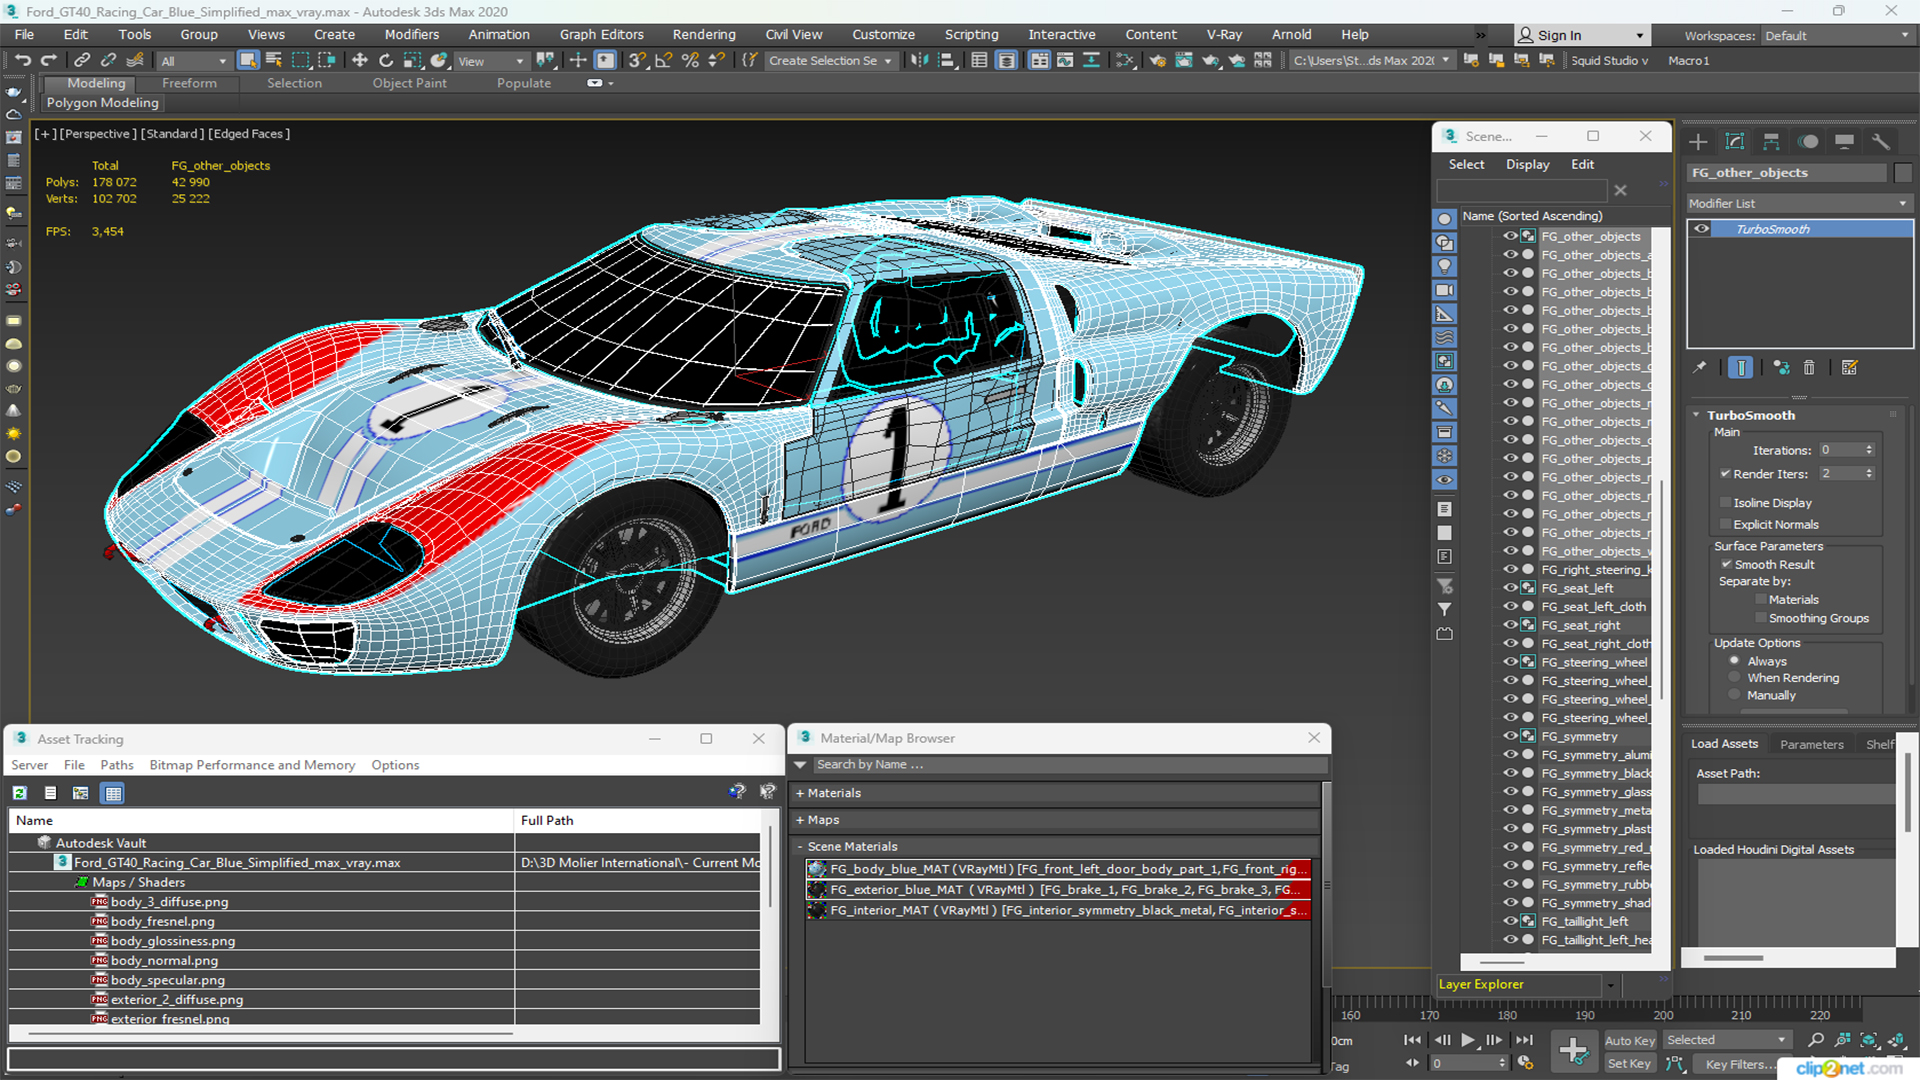Open Paths menu in Asset Tracking

click(116, 765)
